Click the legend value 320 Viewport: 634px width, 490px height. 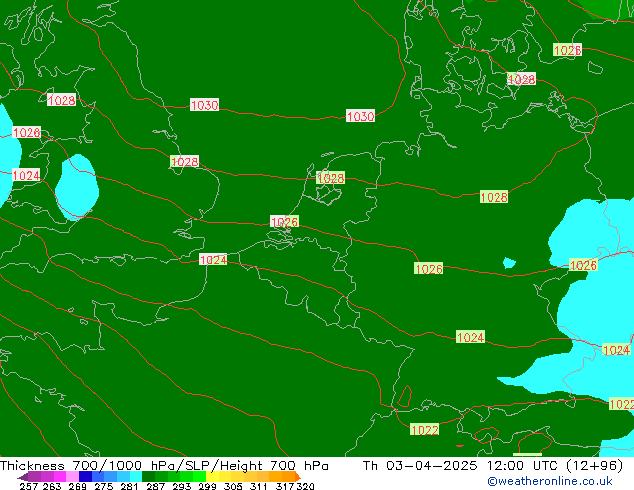coord(305,486)
